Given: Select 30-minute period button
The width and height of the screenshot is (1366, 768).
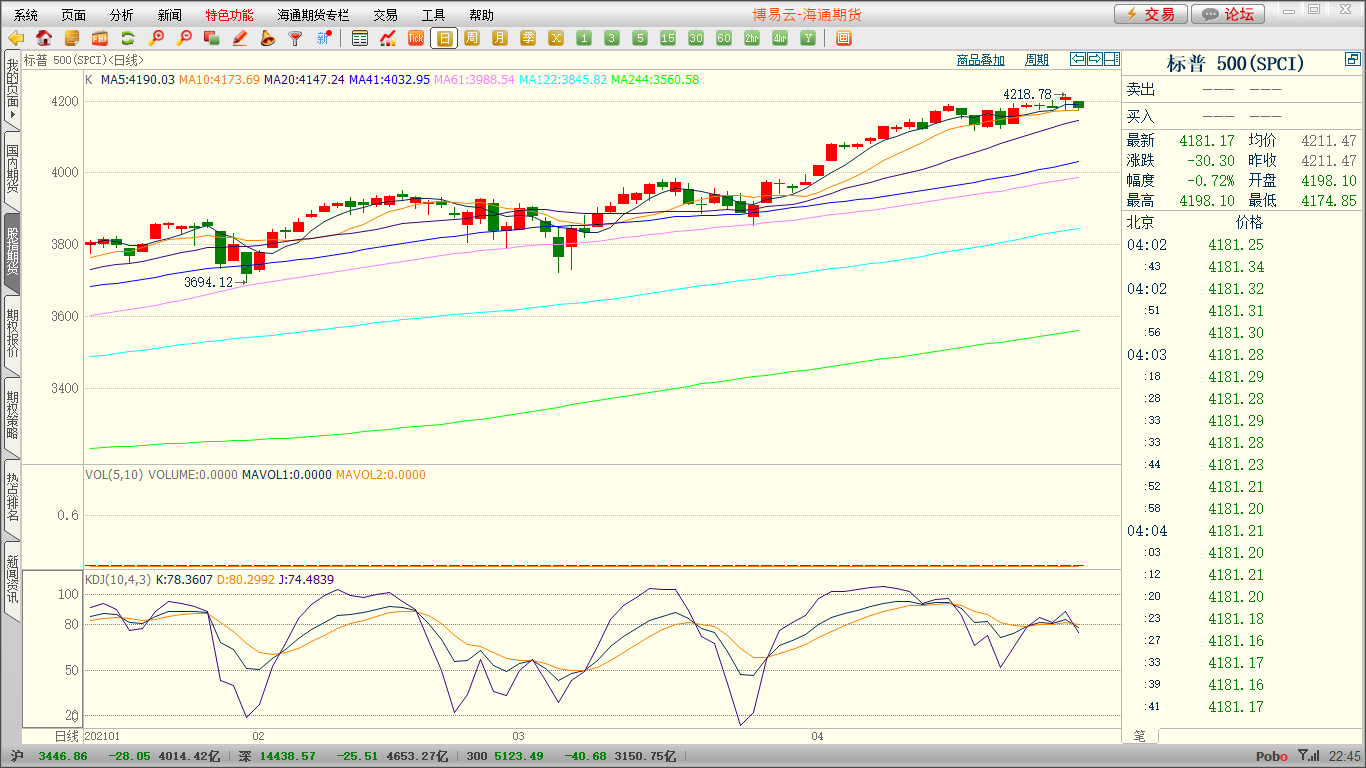Looking at the screenshot, I should (x=696, y=38).
